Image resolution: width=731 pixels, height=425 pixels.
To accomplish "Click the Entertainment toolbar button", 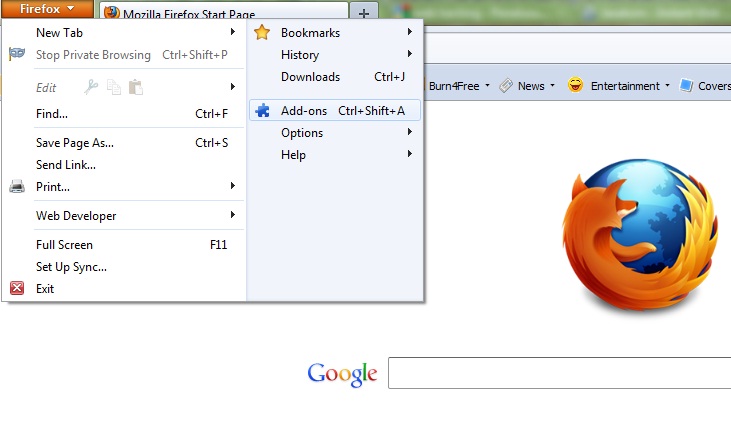I will [x=619, y=86].
